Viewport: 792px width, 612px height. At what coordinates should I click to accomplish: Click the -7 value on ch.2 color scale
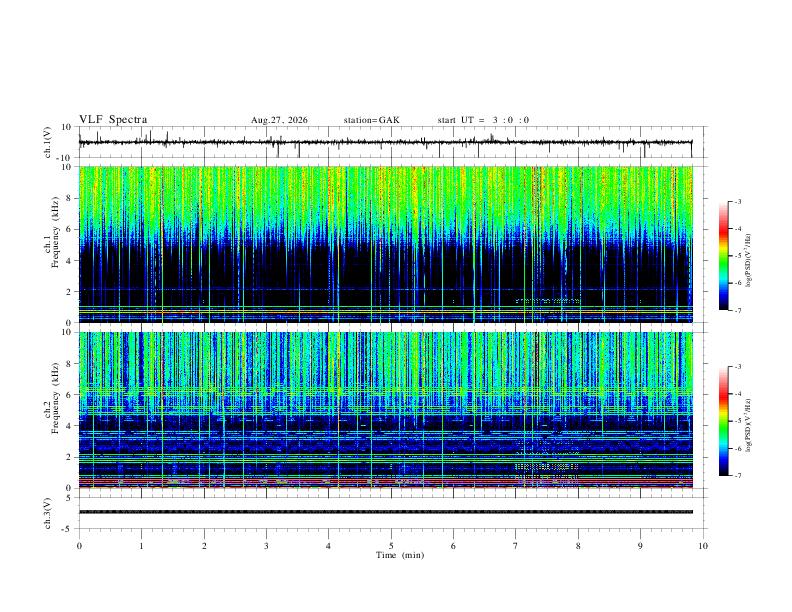737,475
